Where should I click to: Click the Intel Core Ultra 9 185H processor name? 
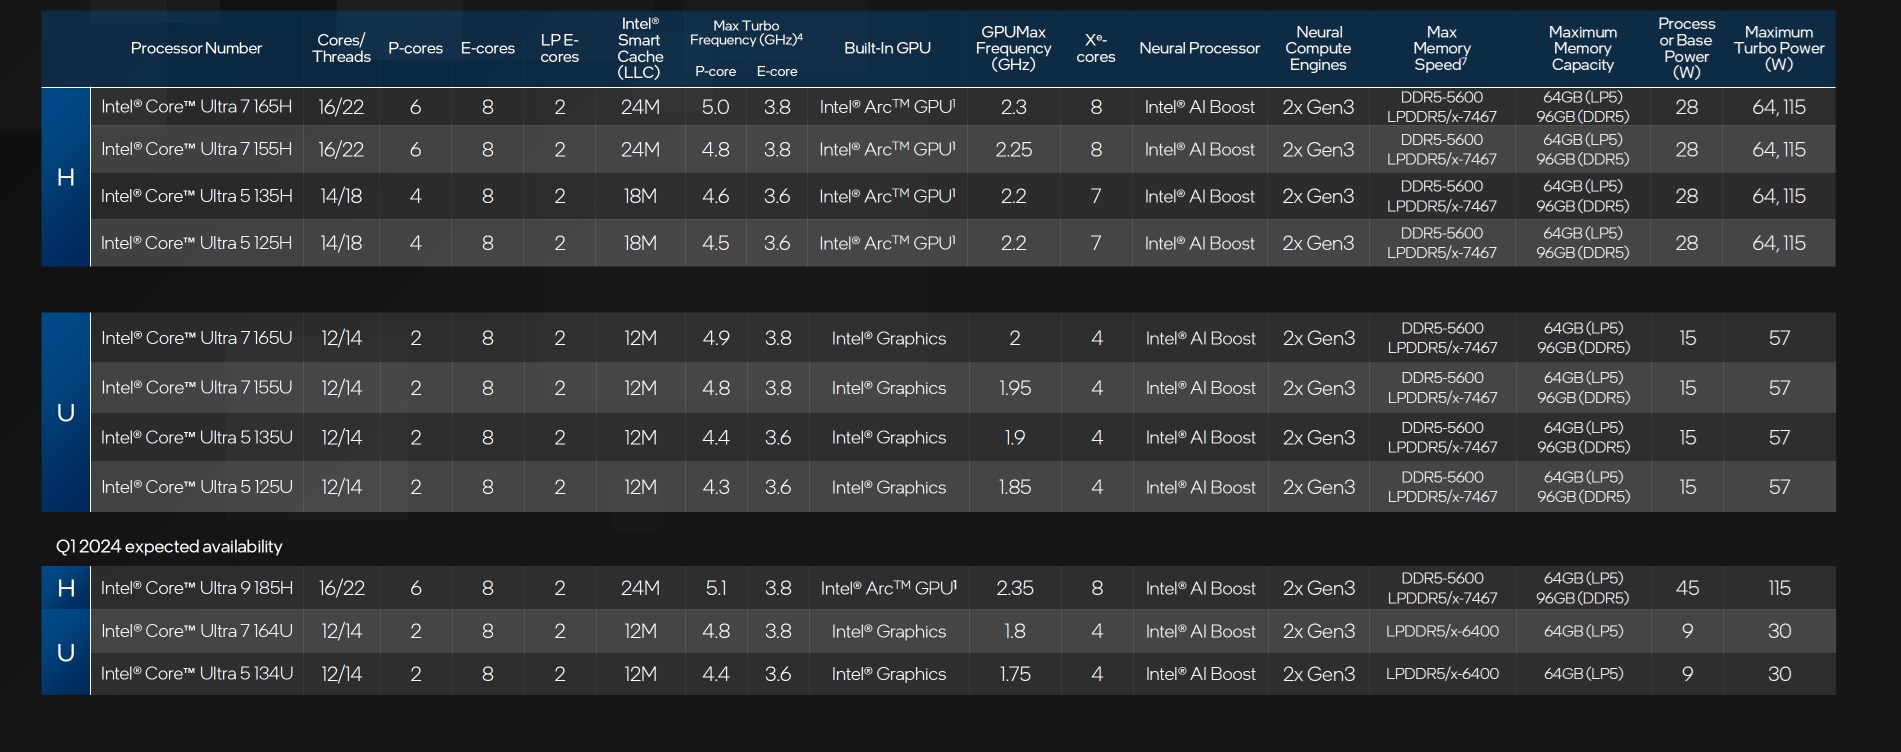[x=196, y=588]
